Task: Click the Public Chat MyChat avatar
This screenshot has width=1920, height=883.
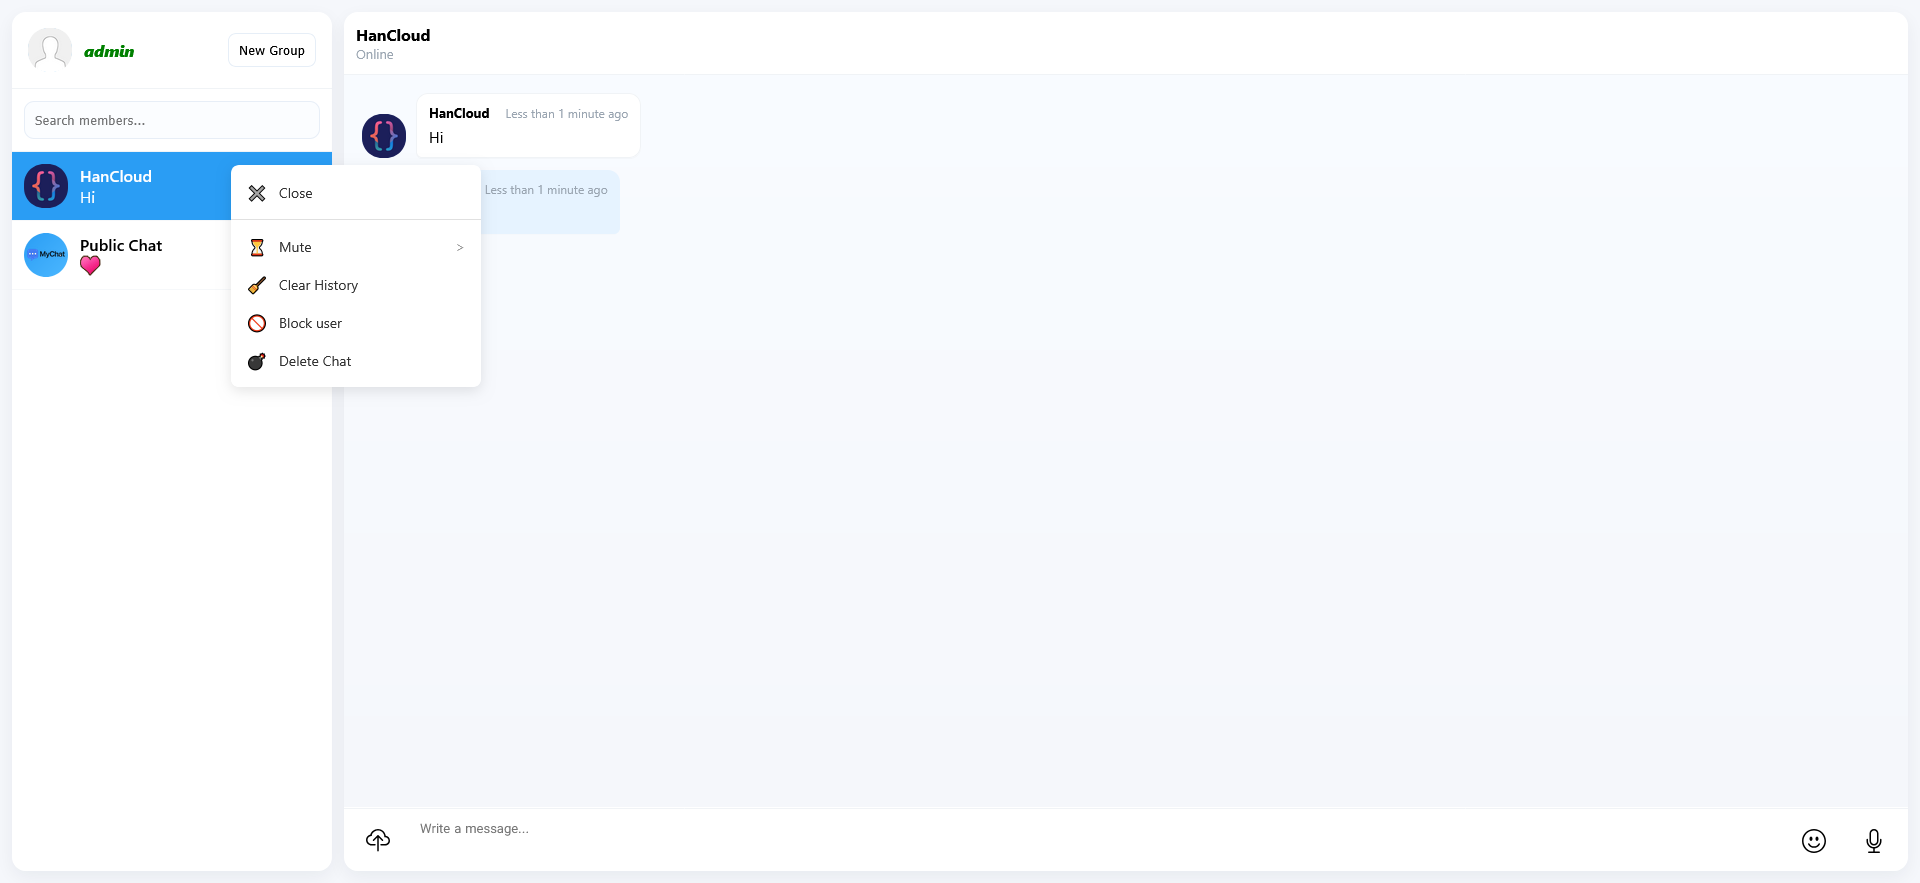Action: 46,255
